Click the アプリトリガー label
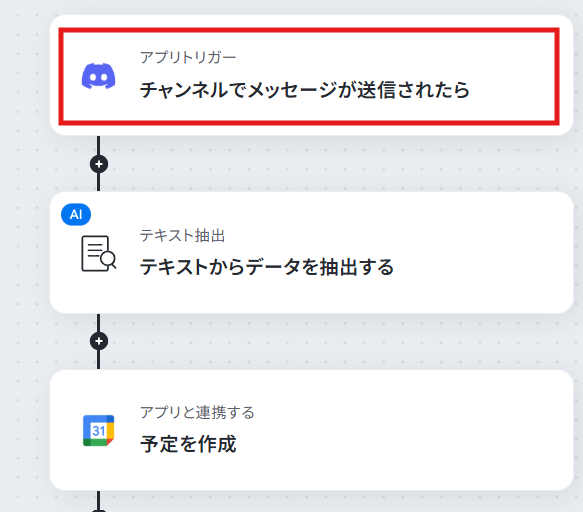 click(x=188, y=57)
